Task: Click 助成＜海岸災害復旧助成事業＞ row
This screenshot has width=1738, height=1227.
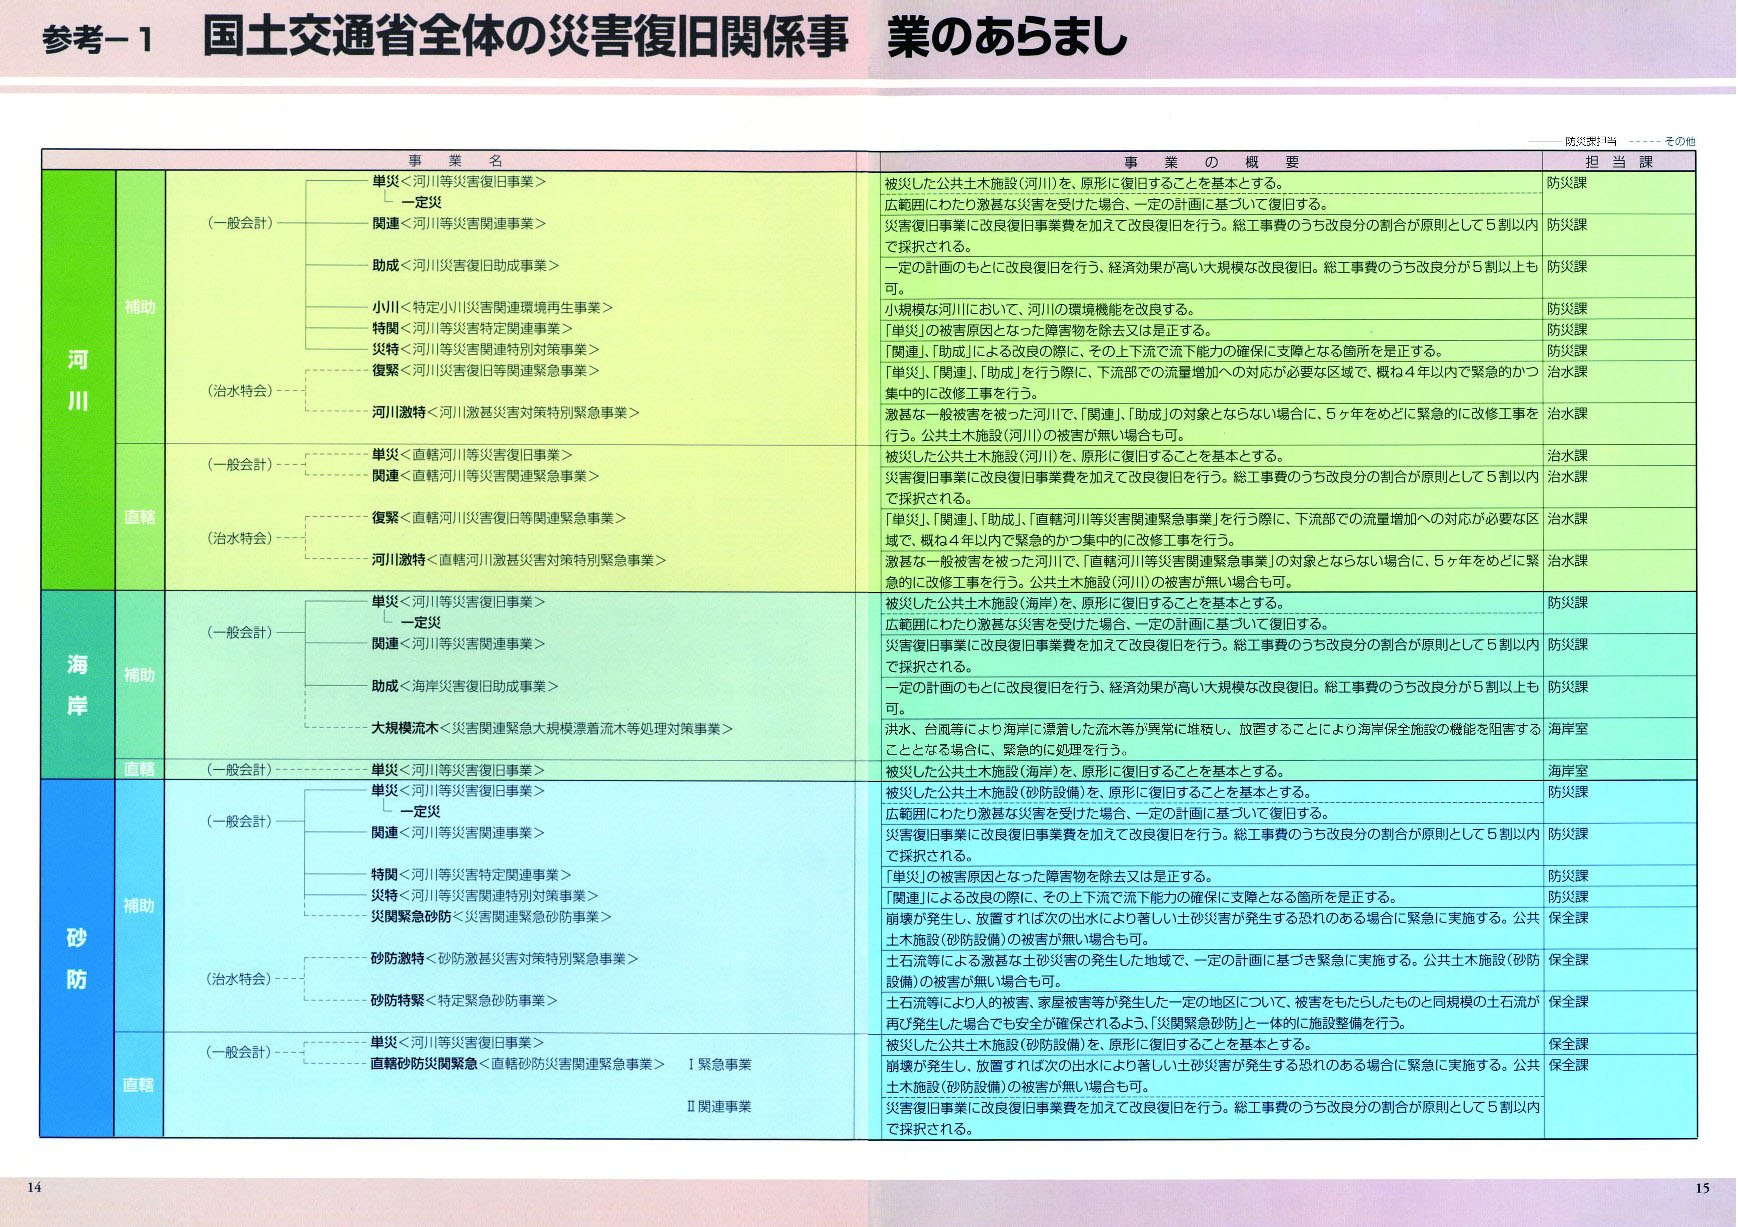Action: pyautogui.click(x=465, y=686)
